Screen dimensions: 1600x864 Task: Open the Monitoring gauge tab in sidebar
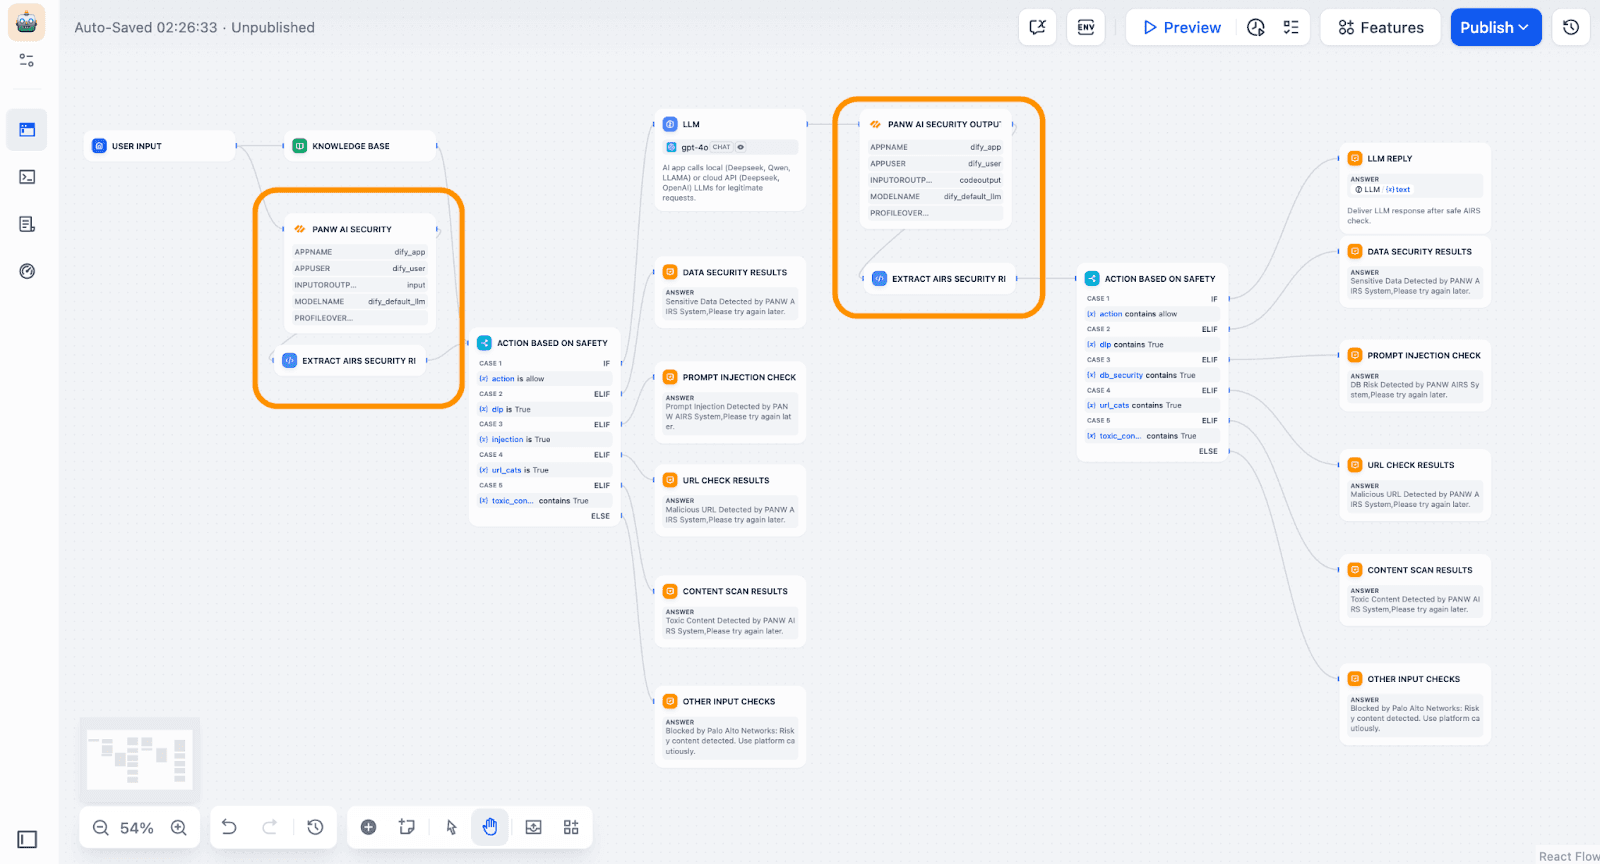tap(27, 271)
